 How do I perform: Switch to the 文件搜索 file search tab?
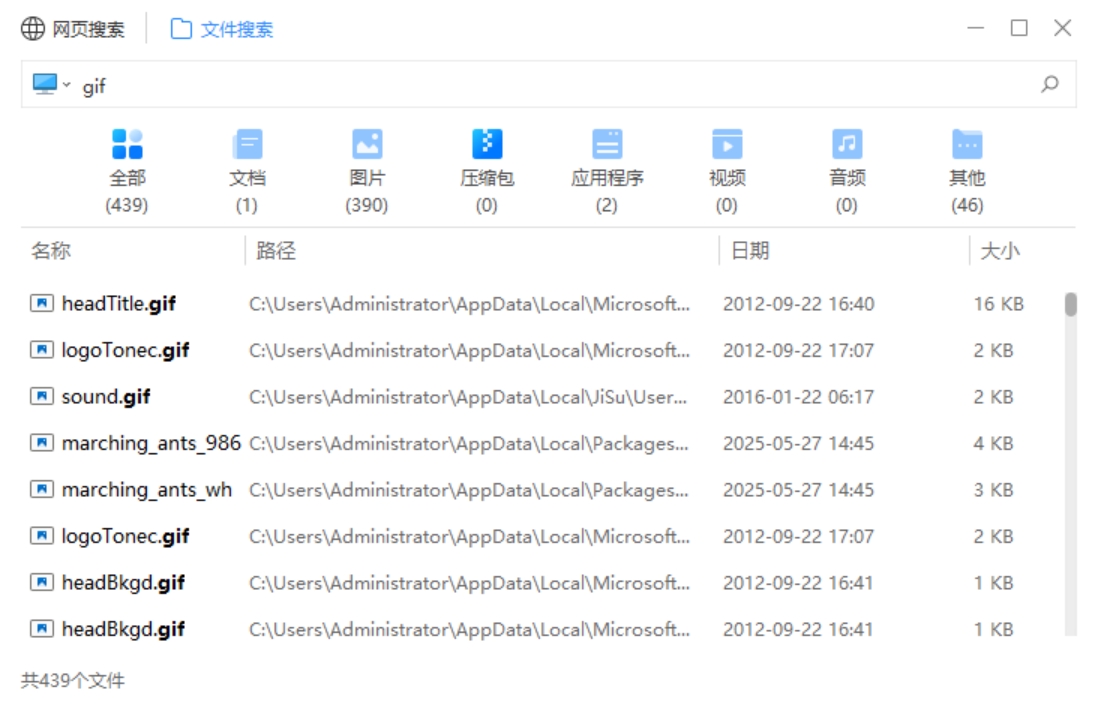[x=221, y=29]
